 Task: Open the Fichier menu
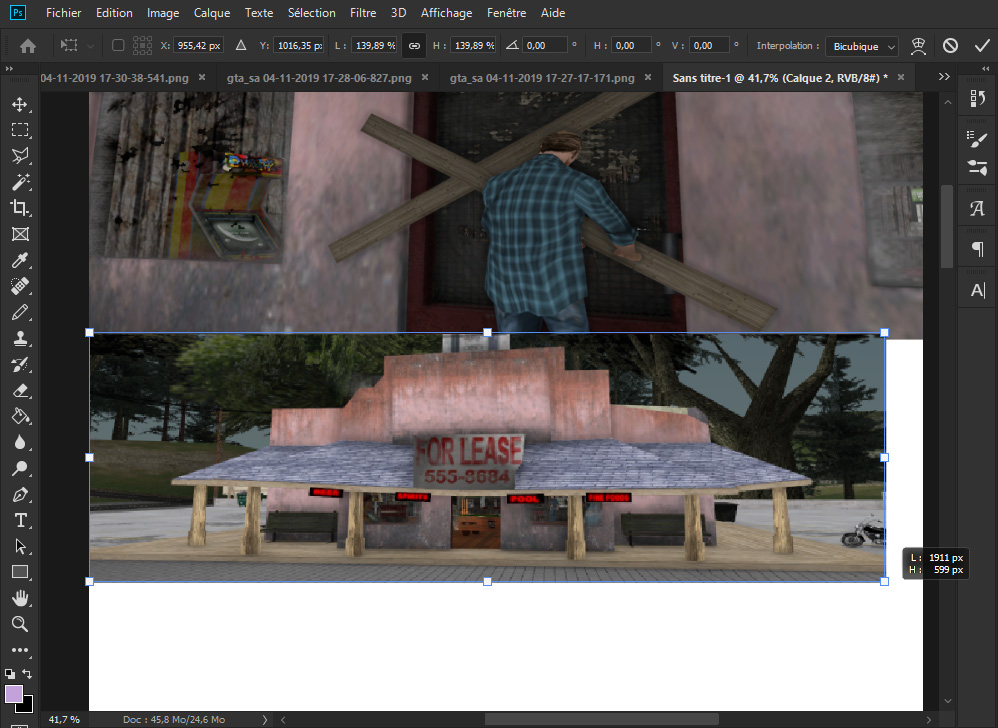tap(64, 13)
